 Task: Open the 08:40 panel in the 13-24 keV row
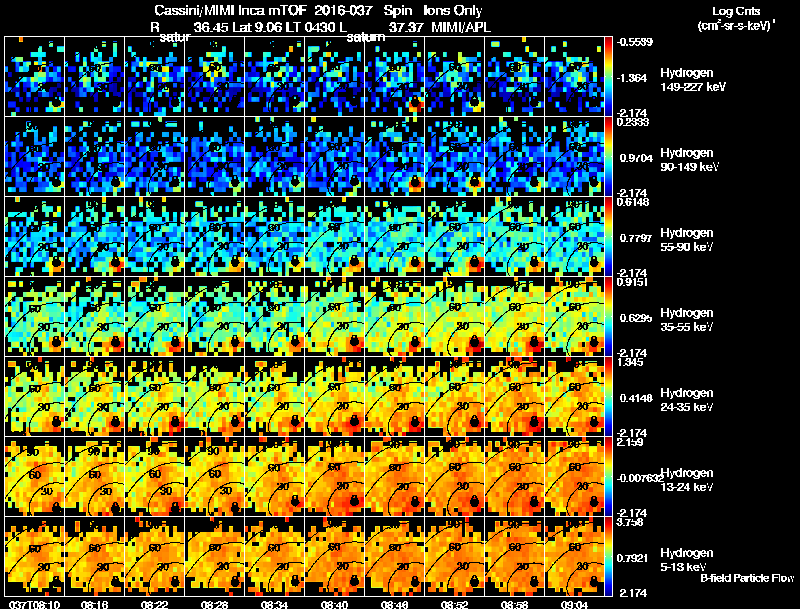click(x=335, y=476)
